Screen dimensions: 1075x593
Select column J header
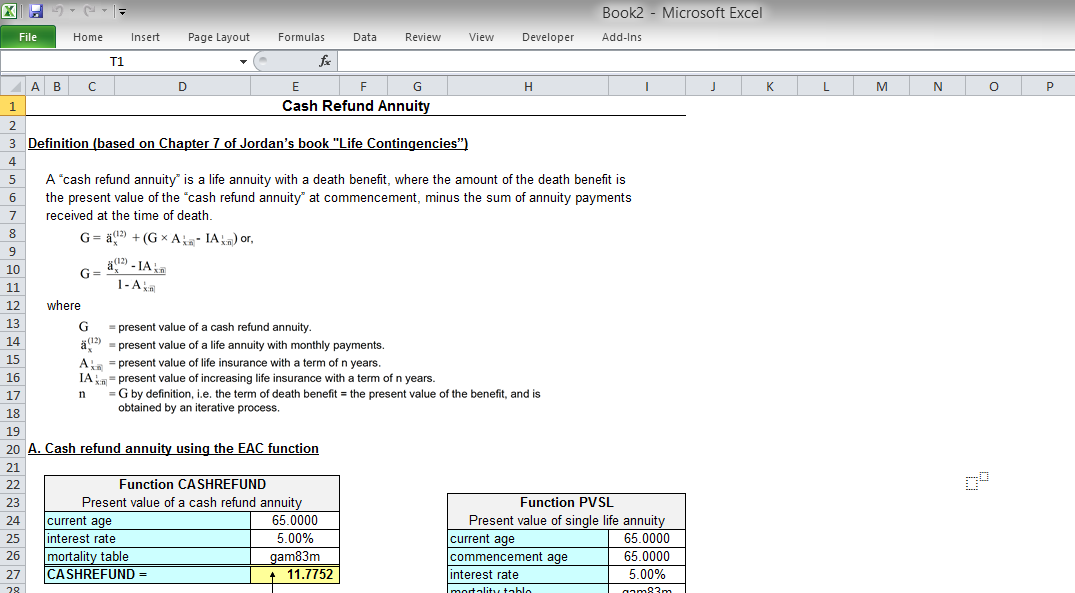click(713, 86)
